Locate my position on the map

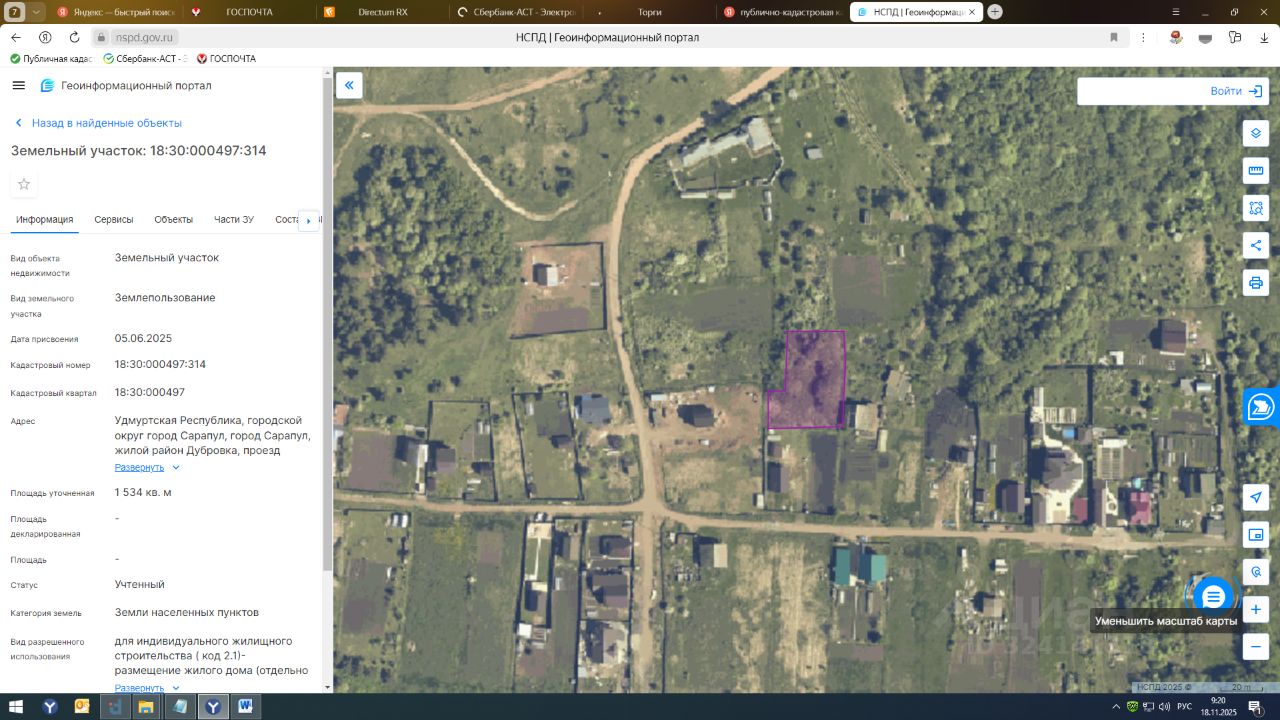(x=1256, y=498)
